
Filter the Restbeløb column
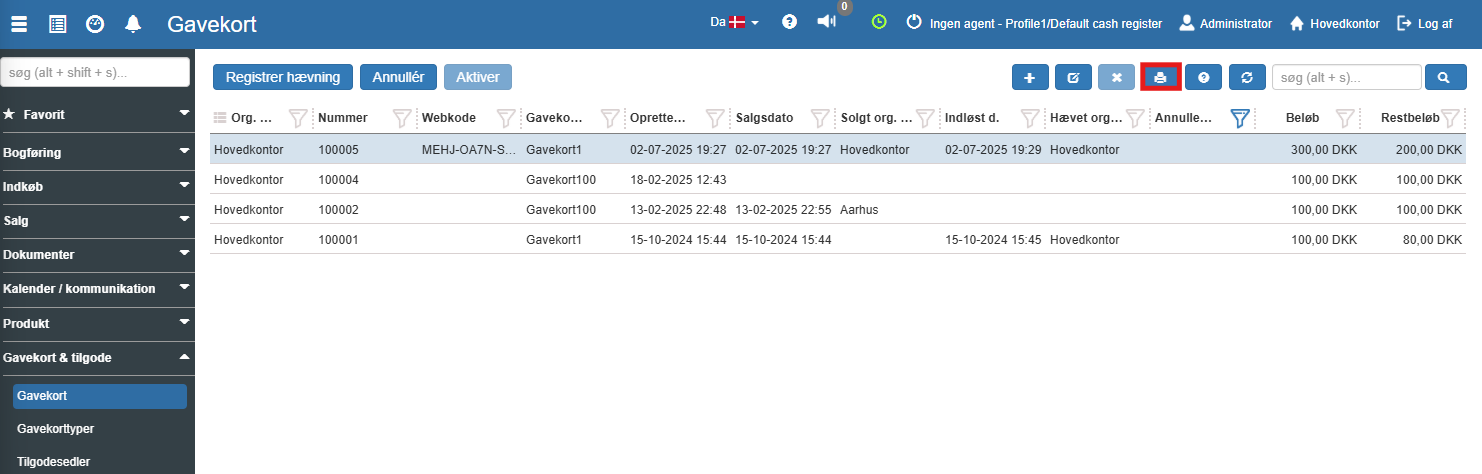point(1450,118)
